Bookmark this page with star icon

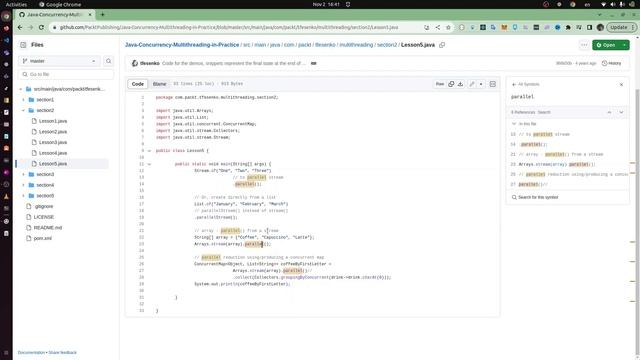[448, 27]
